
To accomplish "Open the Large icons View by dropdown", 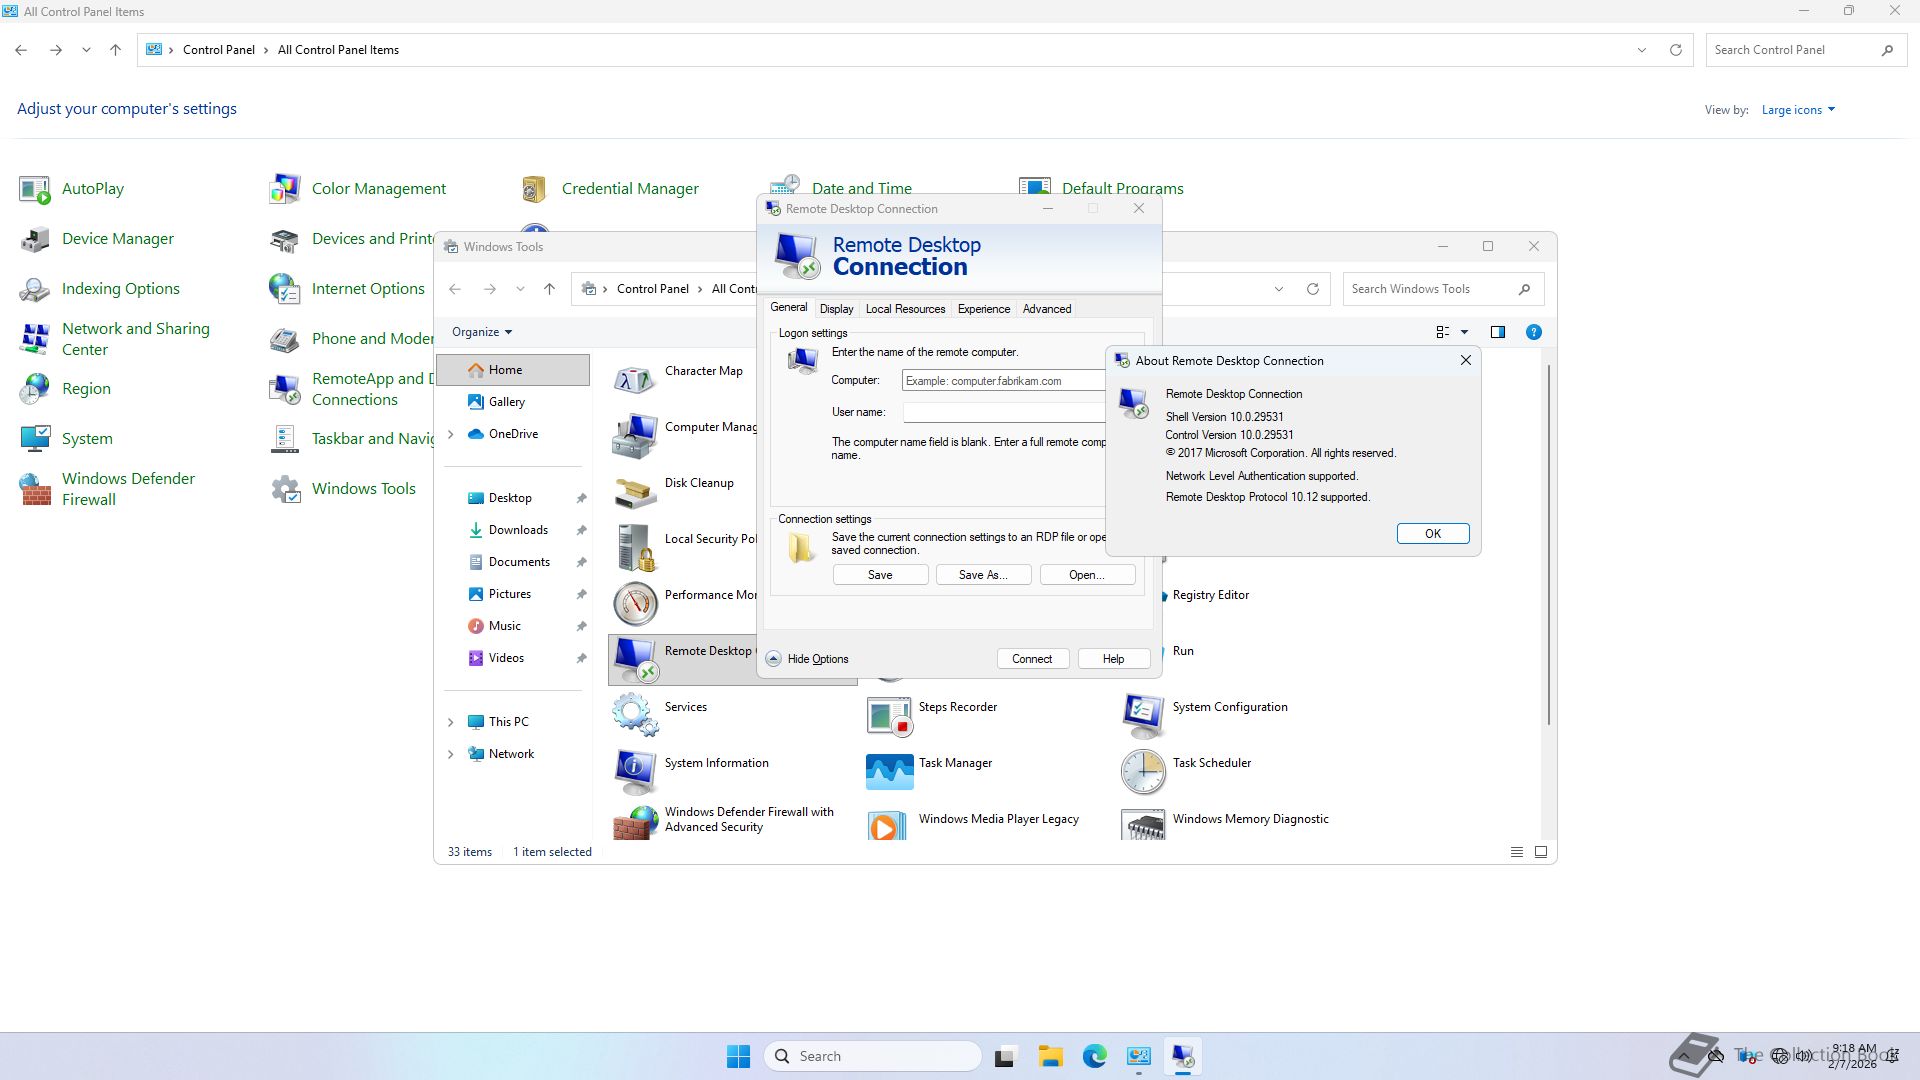I will 1798,110.
